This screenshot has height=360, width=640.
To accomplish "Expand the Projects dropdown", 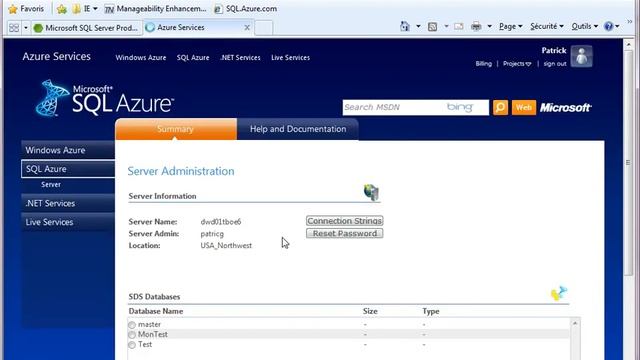I will point(517,64).
